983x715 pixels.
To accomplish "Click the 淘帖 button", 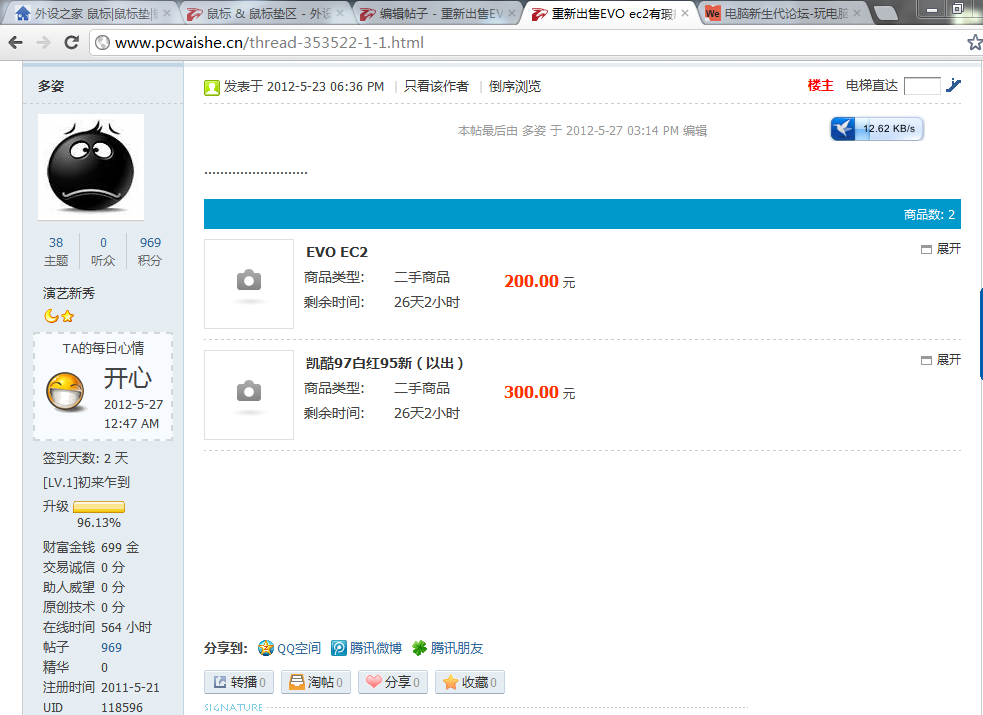I will pos(315,682).
